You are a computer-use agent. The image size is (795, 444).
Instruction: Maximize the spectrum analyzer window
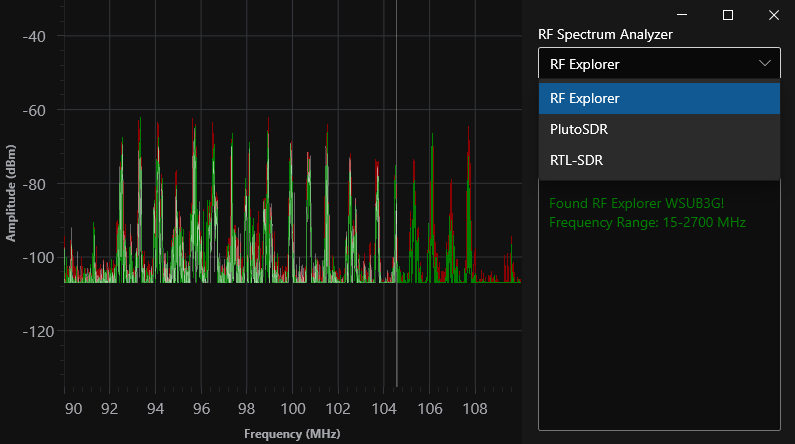(728, 15)
